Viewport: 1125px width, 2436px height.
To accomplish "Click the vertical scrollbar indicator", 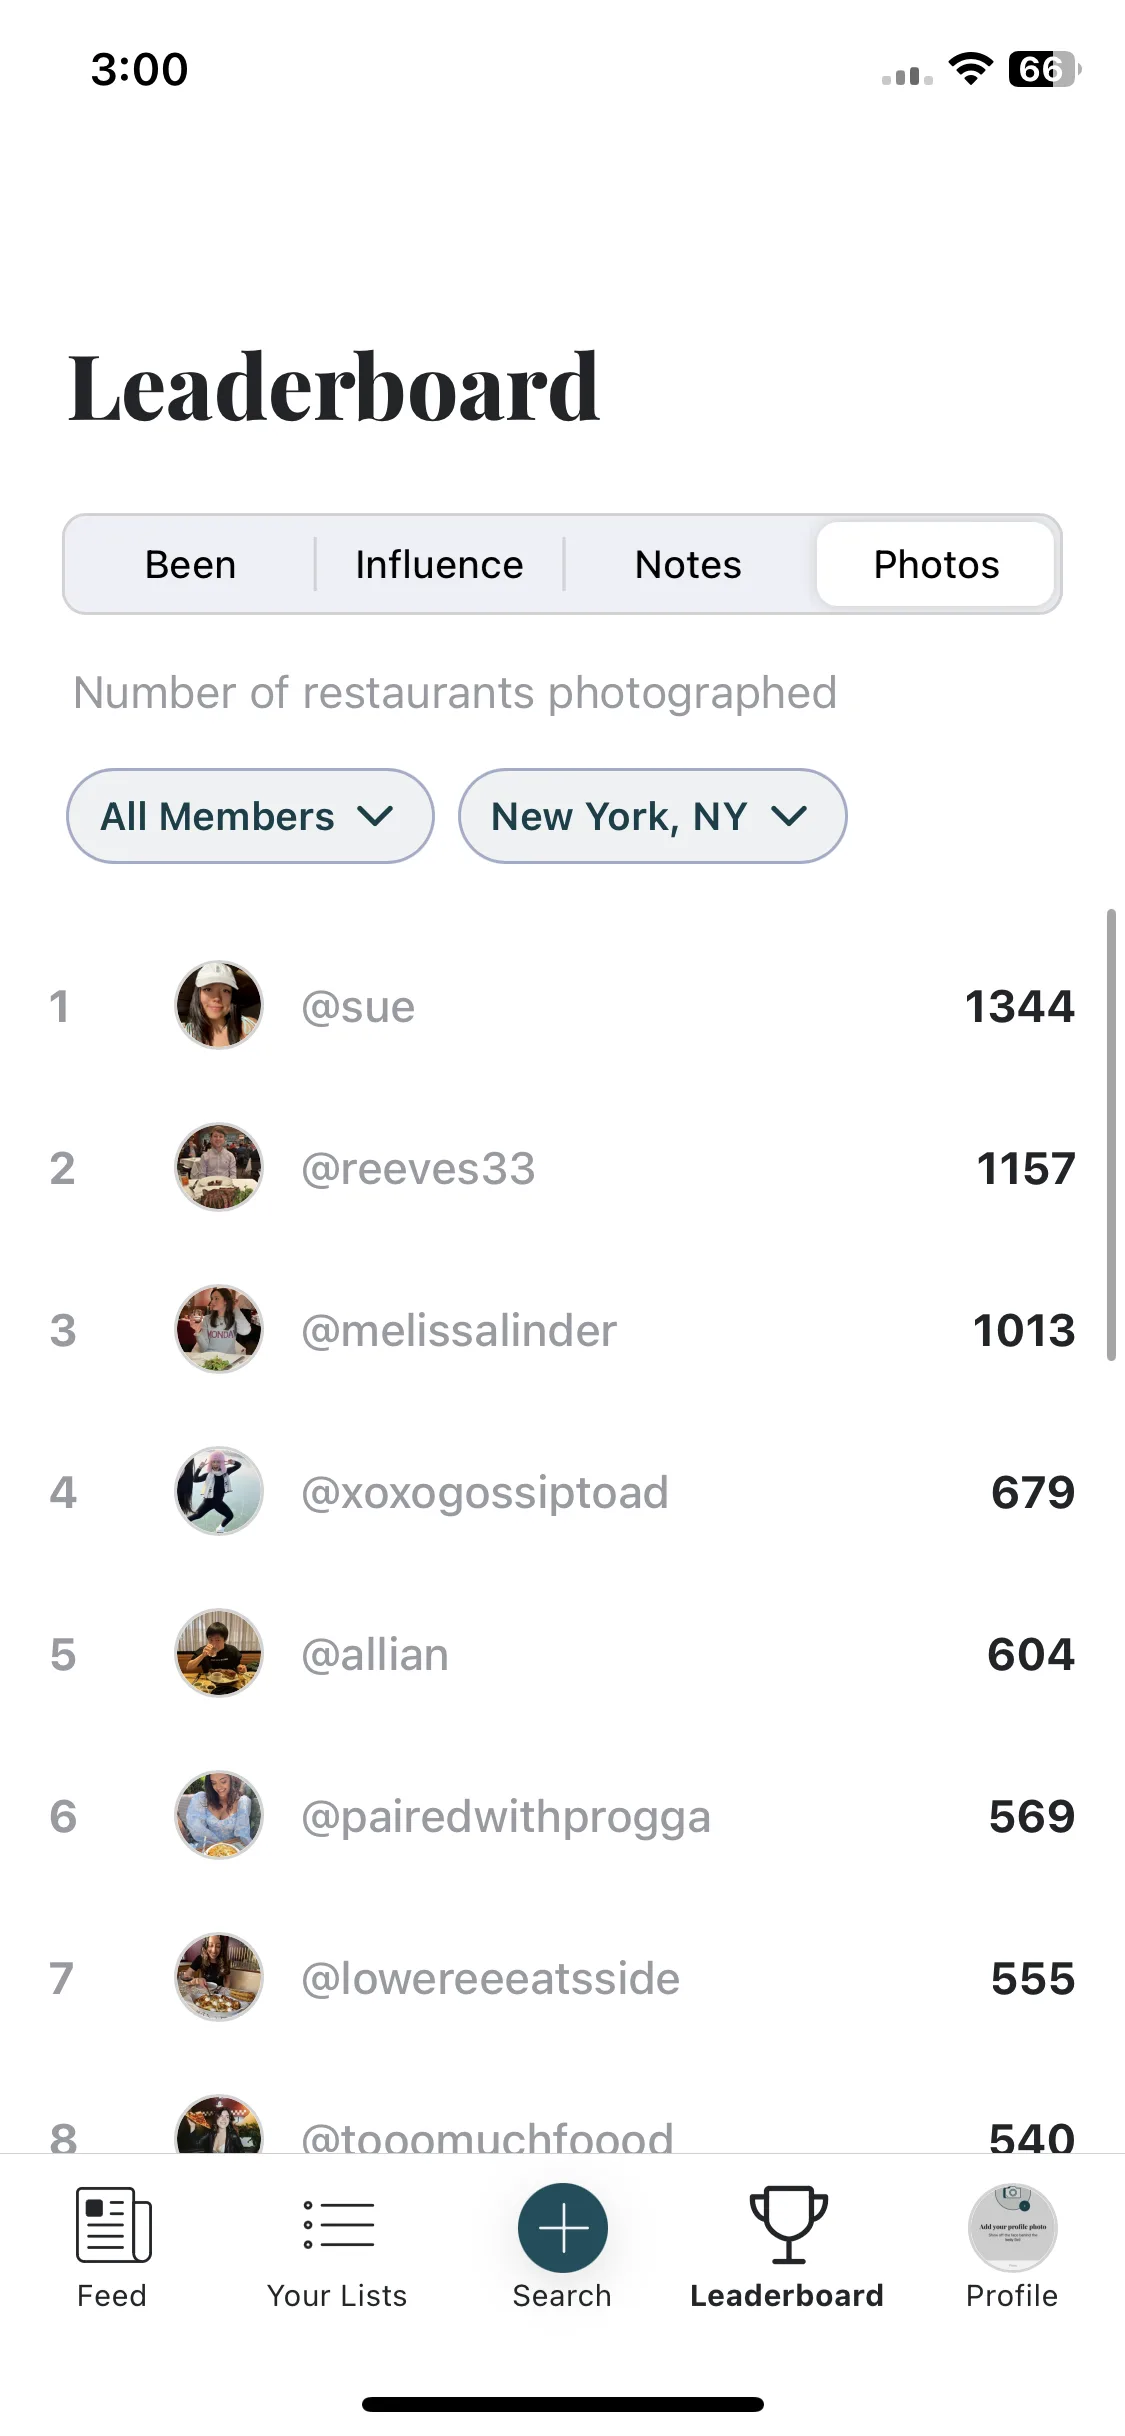I will click(1111, 1135).
